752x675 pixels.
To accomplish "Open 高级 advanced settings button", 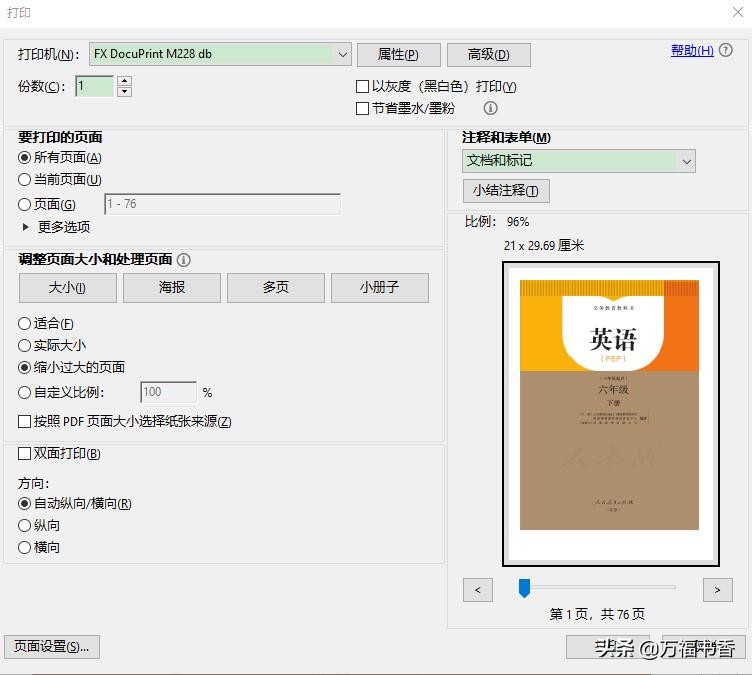I will point(489,55).
